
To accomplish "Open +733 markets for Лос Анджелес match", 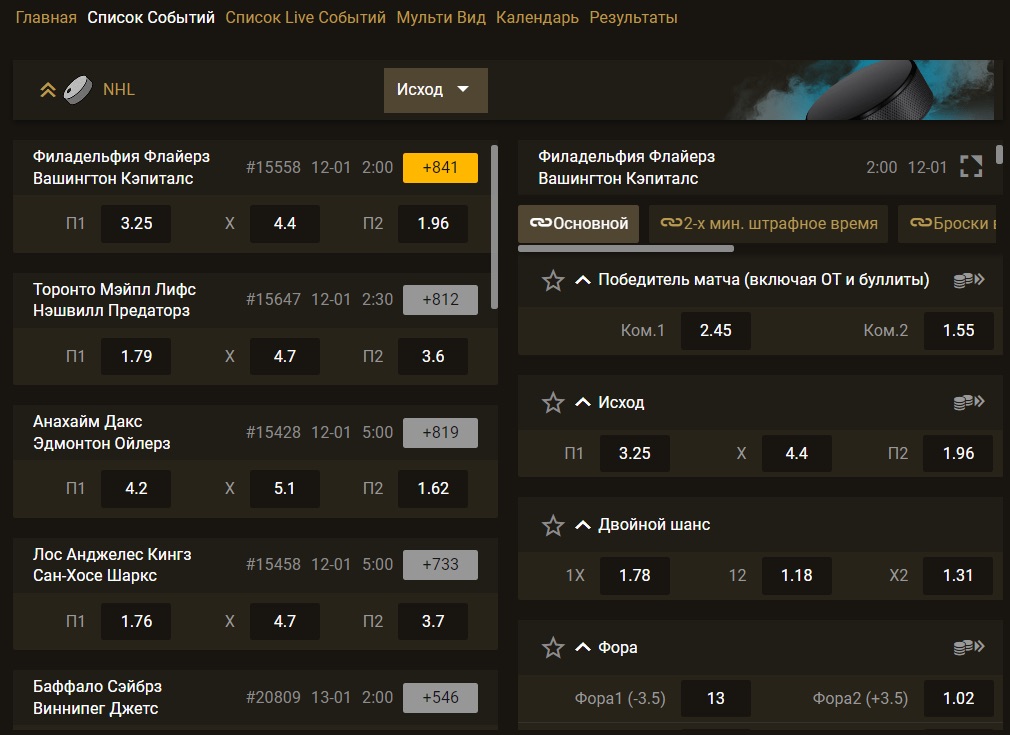I will [x=441, y=564].
